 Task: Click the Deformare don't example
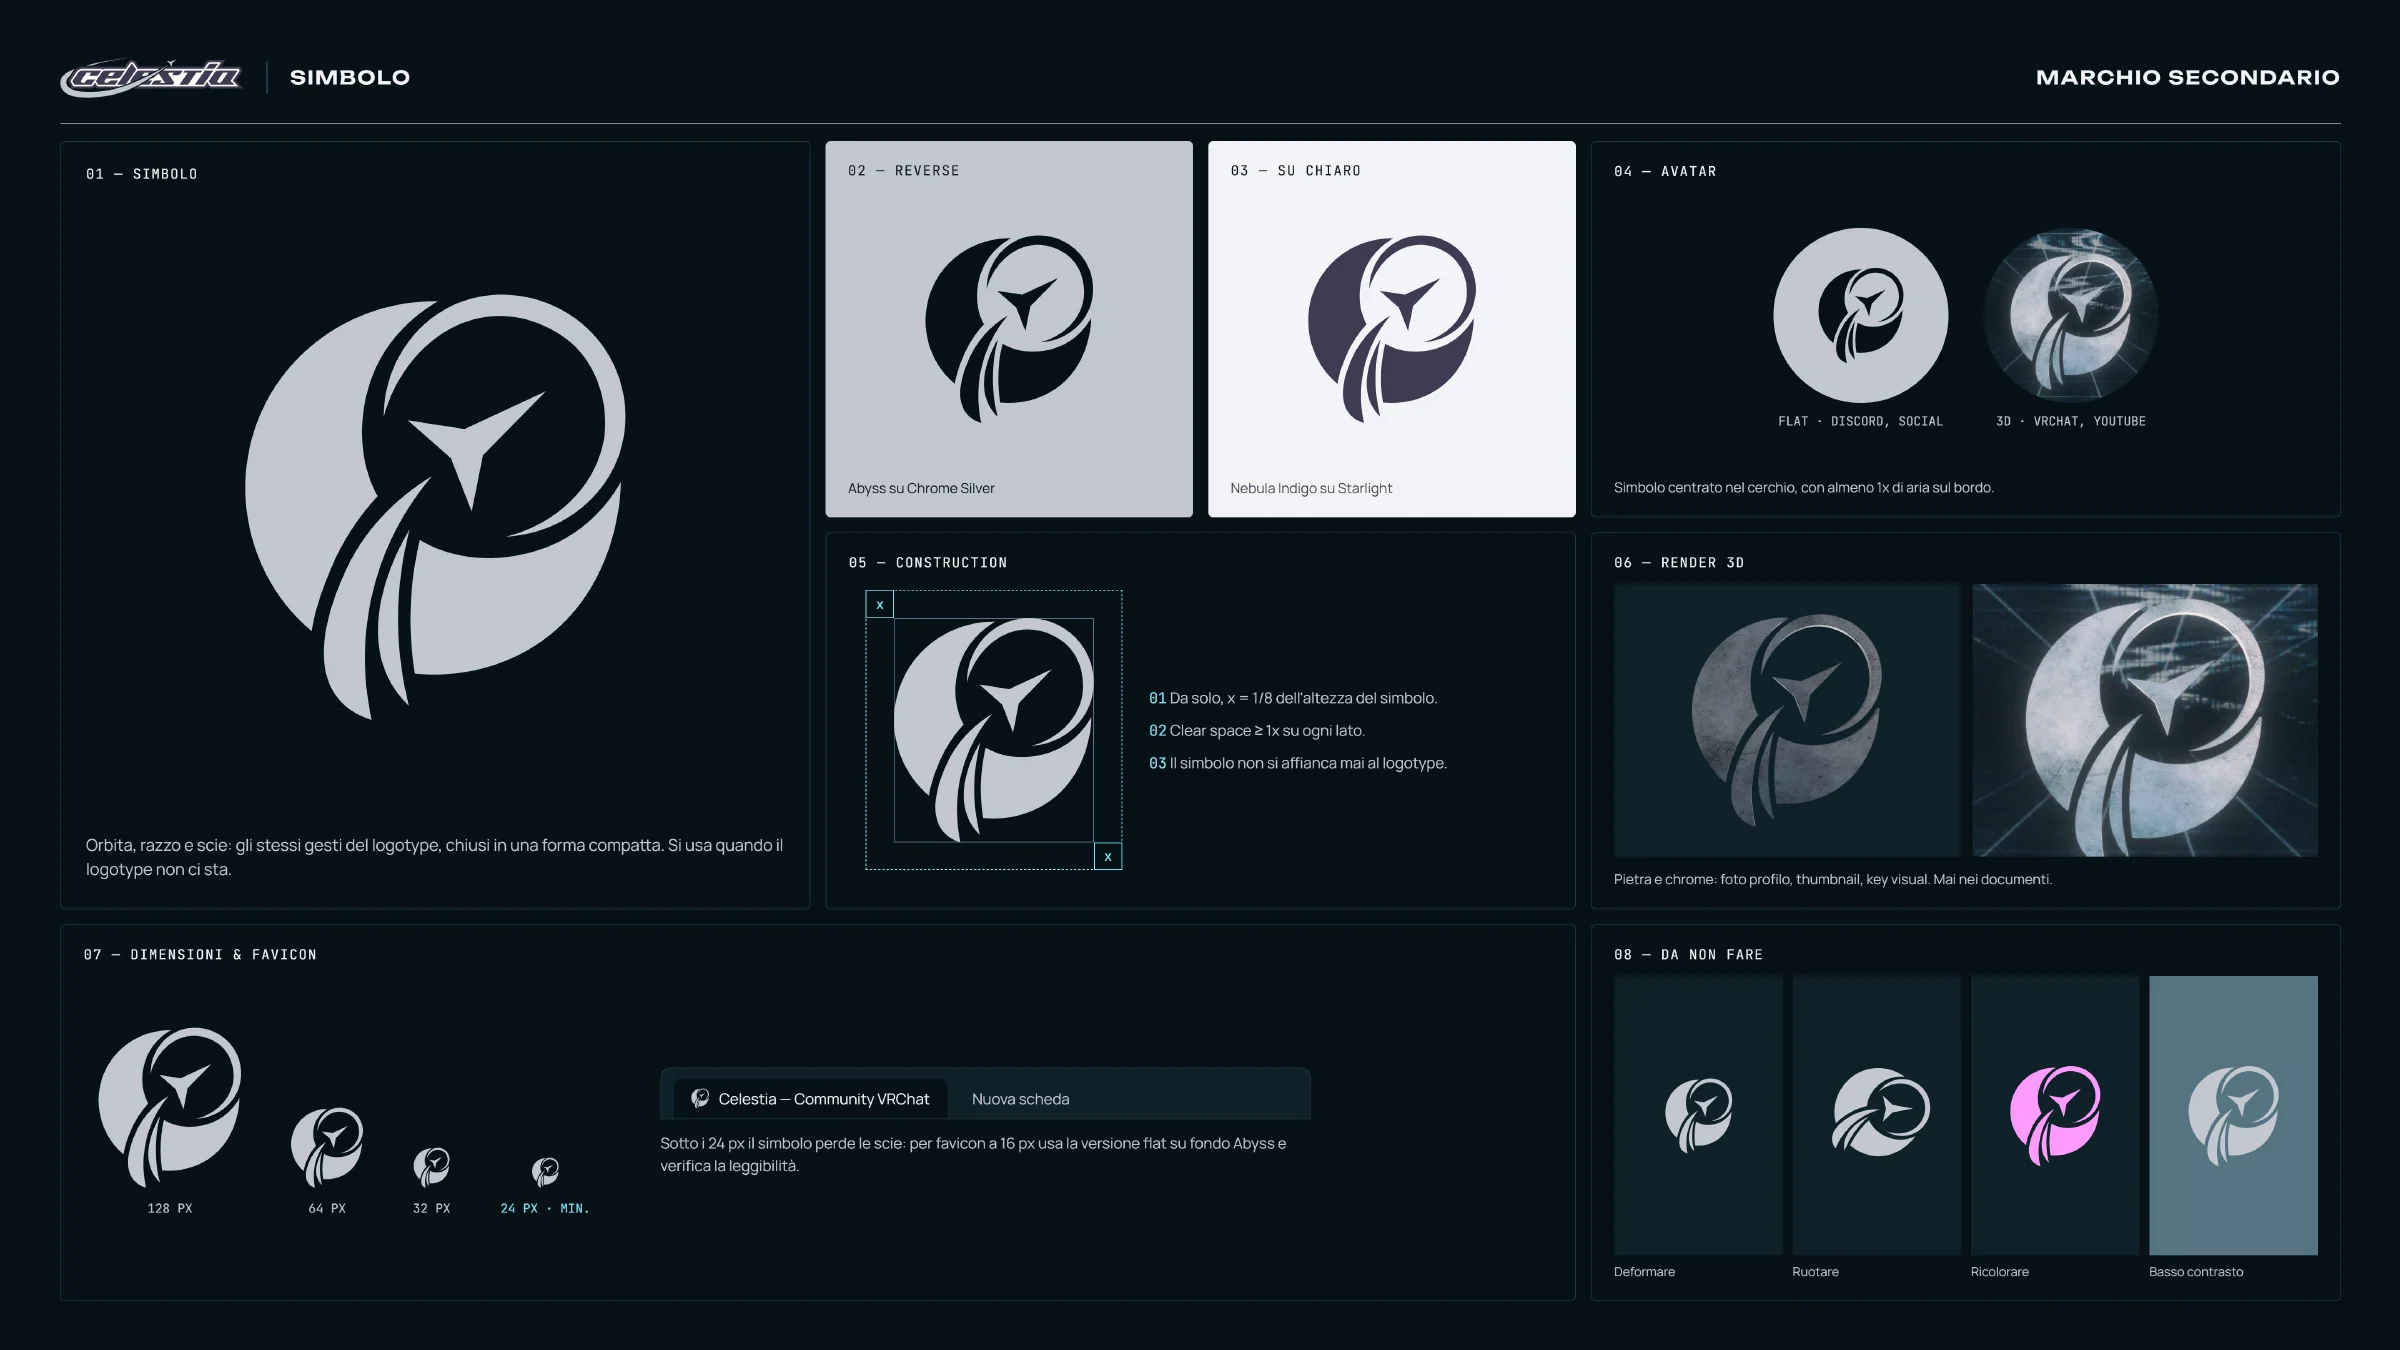pyautogui.click(x=1698, y=1115)
